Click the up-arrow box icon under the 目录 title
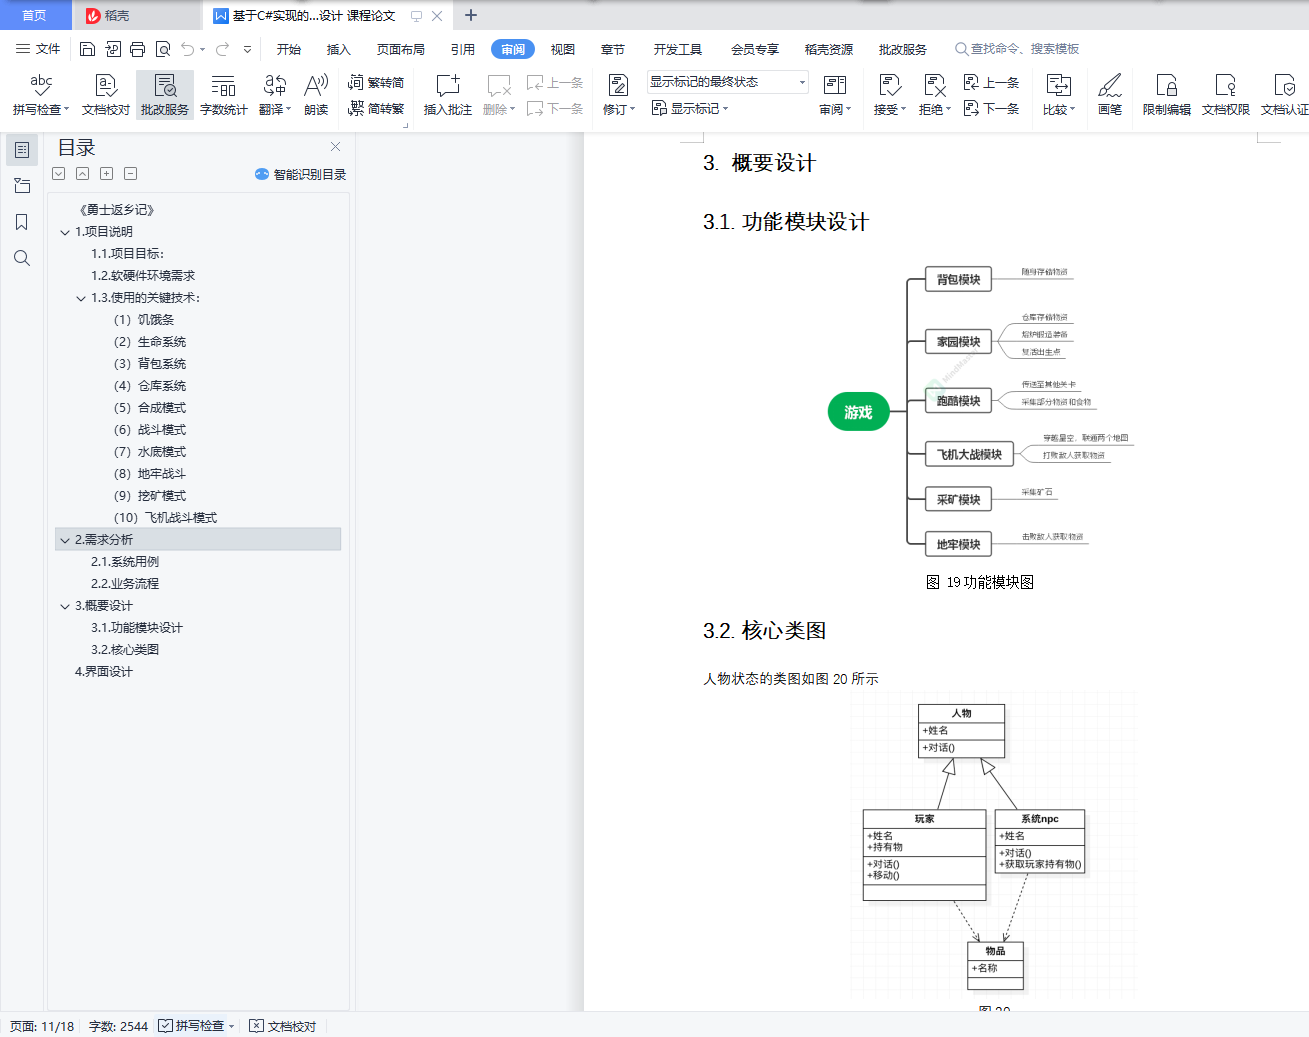The height and width of the screenshot is (1037, 1309). click(82, 174)
